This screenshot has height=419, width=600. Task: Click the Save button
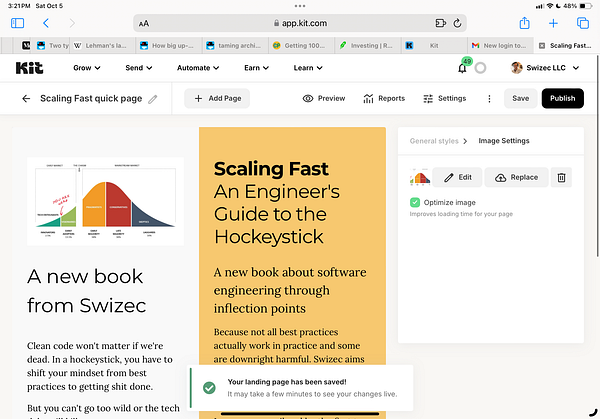click(x=520, y=98)
